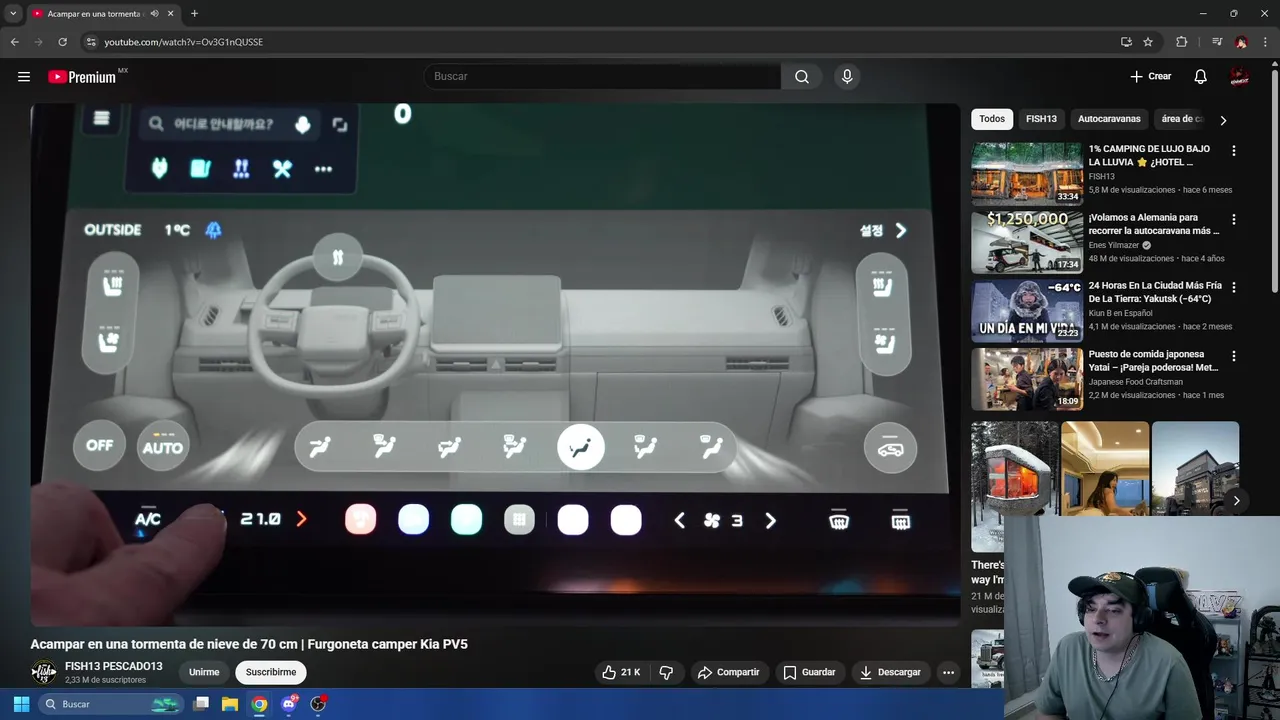Image resolution: width=1280 pixels, height=720 pixels.
Task: Open the Chrome profile avatar
Action: point(1241,42)
